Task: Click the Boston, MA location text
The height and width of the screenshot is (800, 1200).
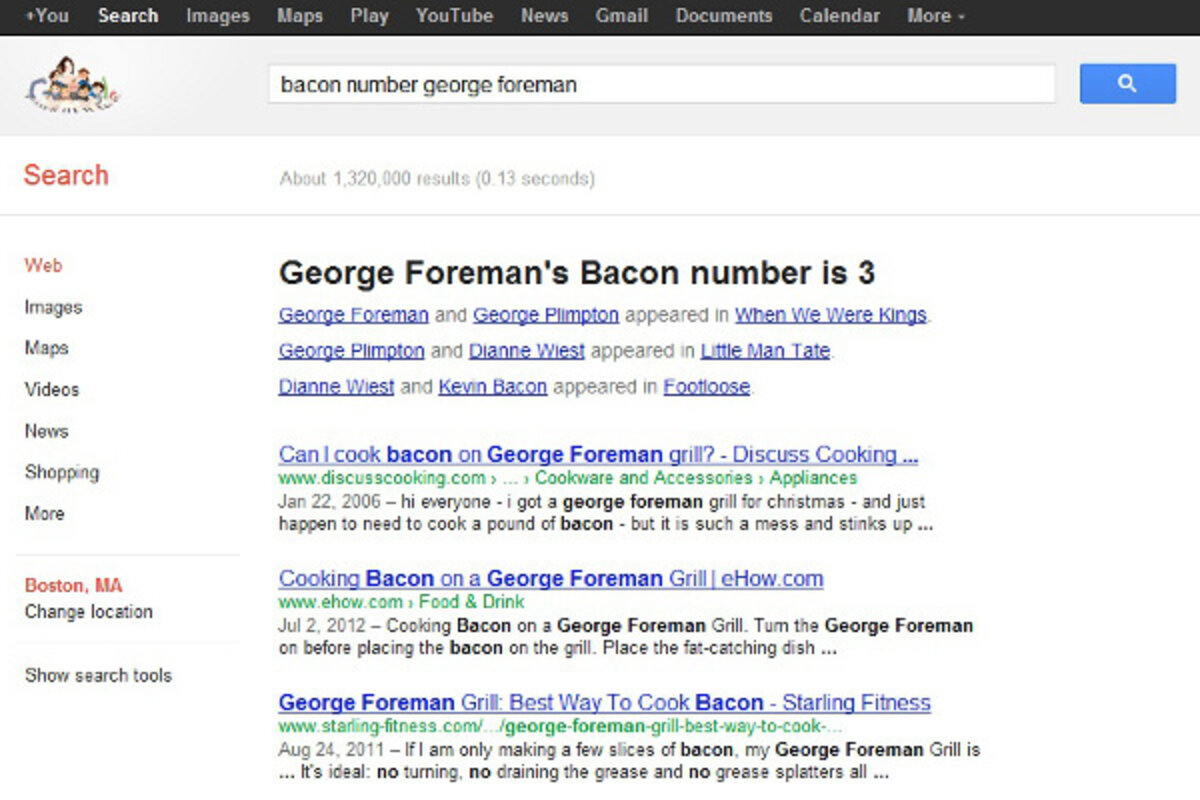Action: [x=73, y=586]
